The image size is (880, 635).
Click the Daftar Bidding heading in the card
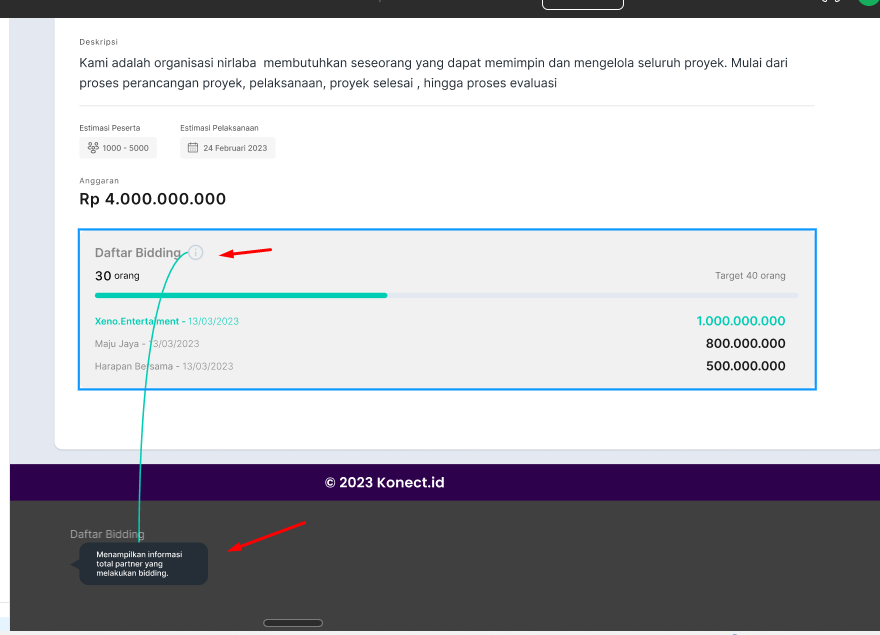tap(138, 253)
